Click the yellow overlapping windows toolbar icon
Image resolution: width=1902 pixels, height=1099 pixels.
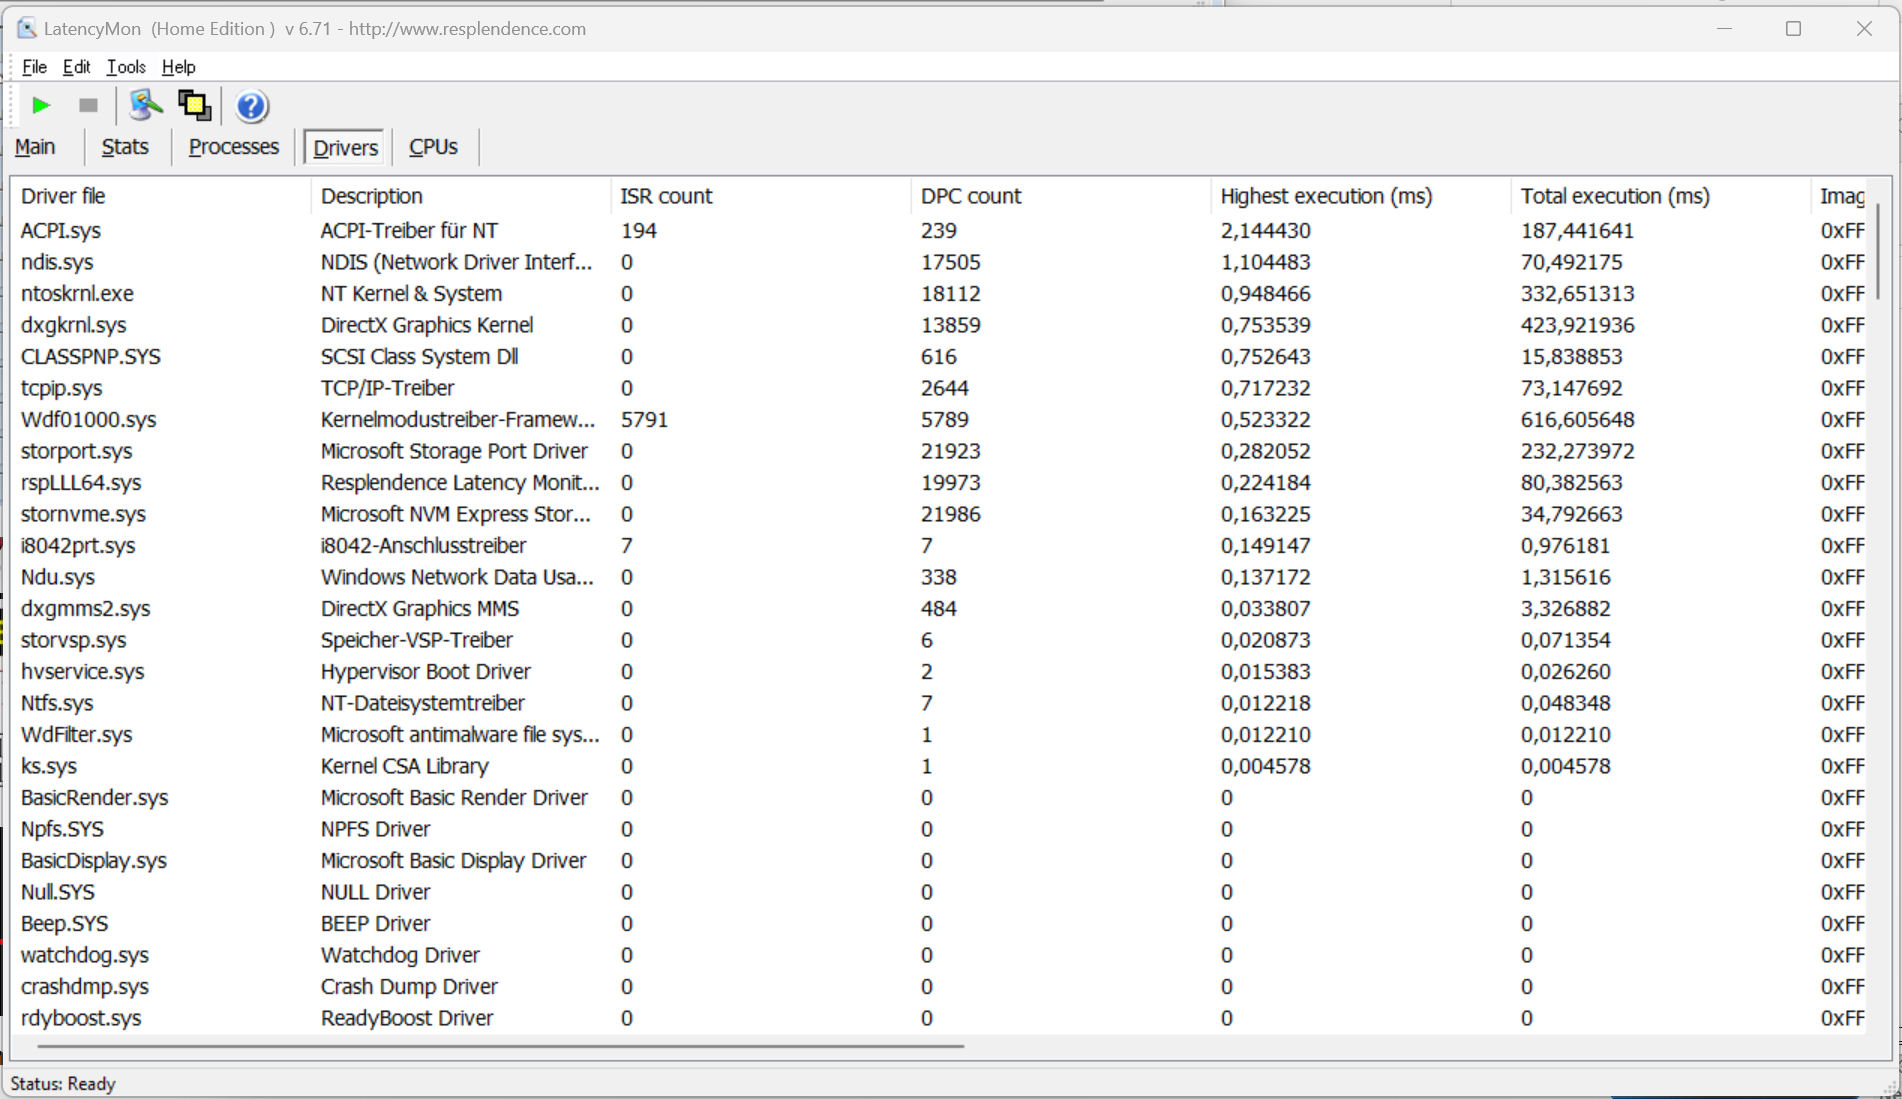click(194, 105)
